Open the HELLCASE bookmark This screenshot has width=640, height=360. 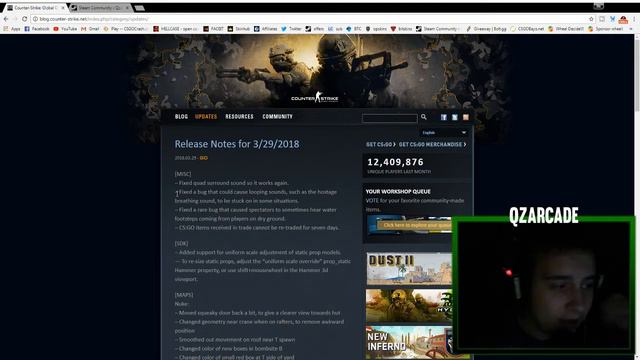[x=176, y=29]
